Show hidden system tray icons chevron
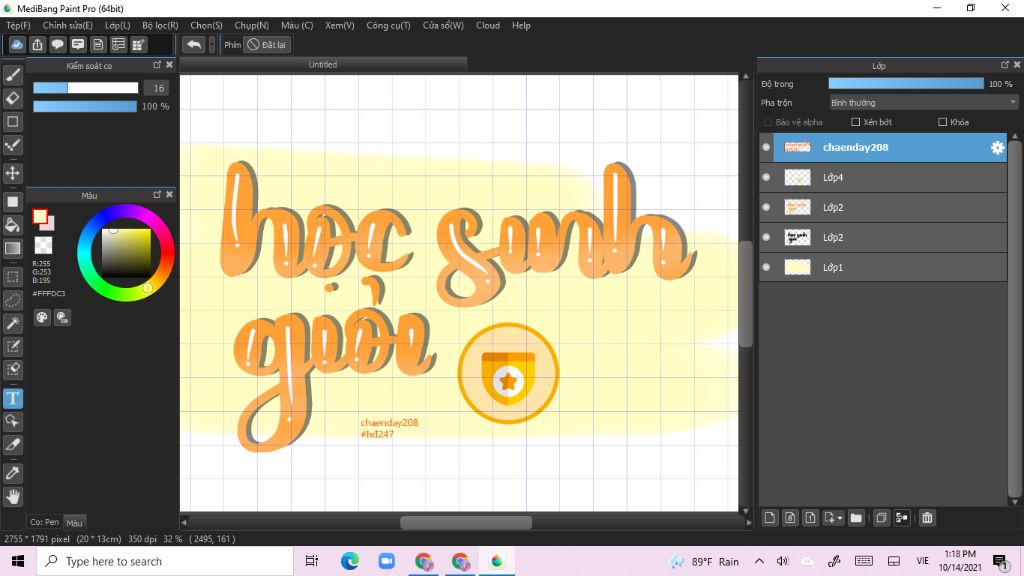Screen dimensions: 1024x576 [758, 561]
